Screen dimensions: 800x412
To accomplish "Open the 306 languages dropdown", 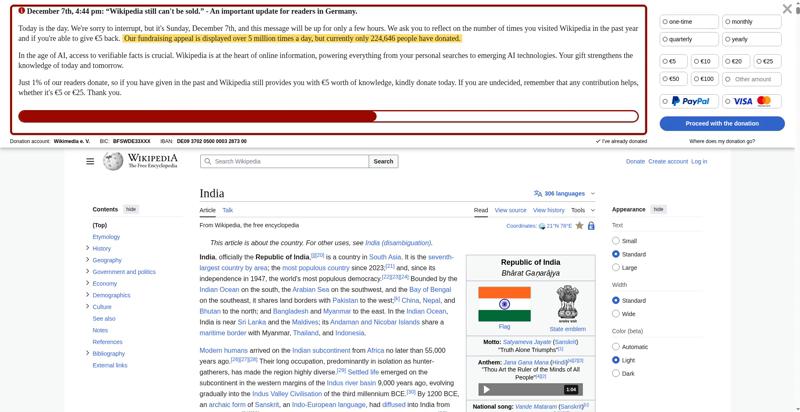I will (564, 194).
